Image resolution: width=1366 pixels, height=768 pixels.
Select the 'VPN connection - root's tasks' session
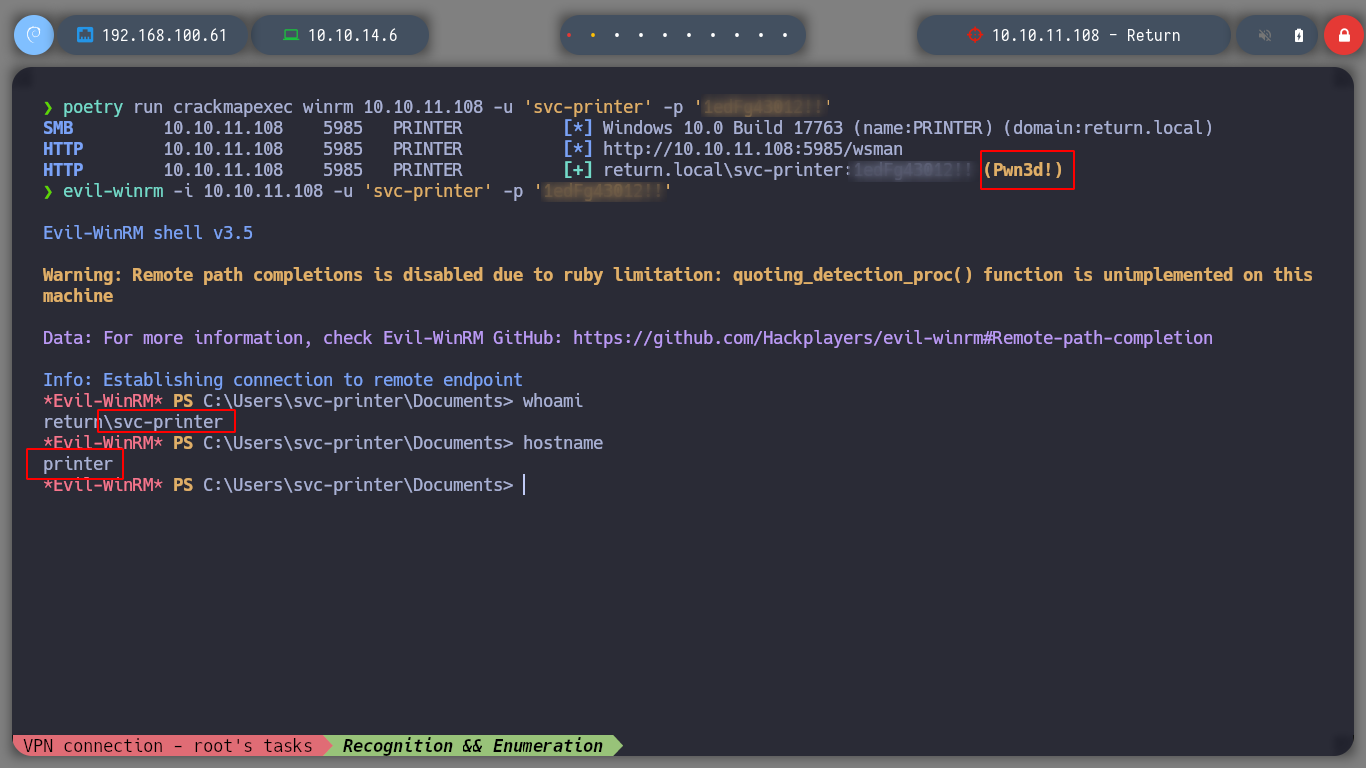pyautogui.click(x=168, y=746)
